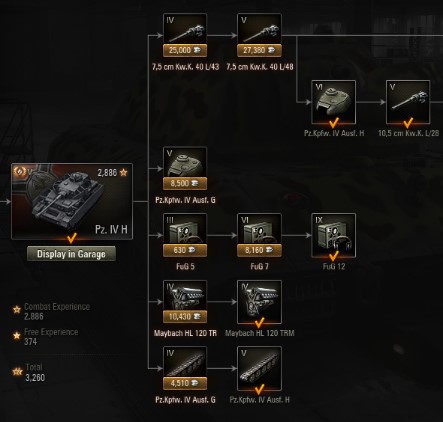Click the Maybach HL 120 TRM engine icon
This screenshot has width=443, height=422.
259,302
